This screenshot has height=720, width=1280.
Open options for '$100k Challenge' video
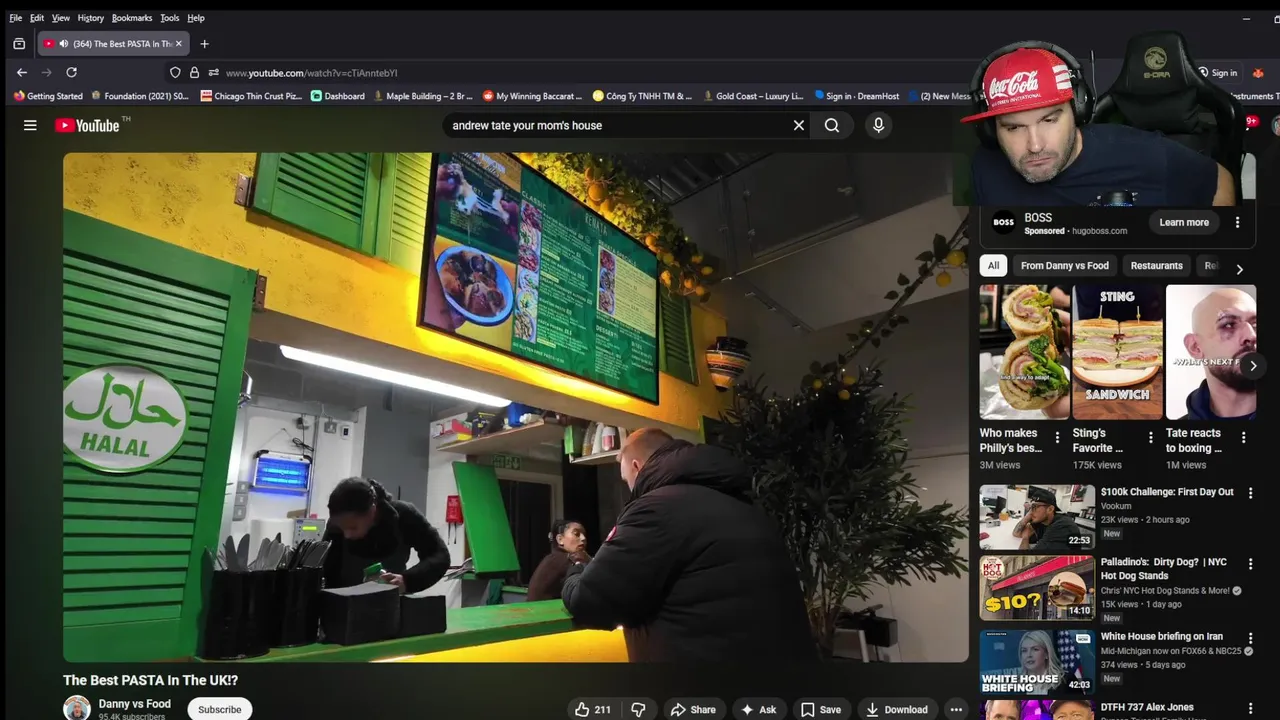[x=1250, y=493]
